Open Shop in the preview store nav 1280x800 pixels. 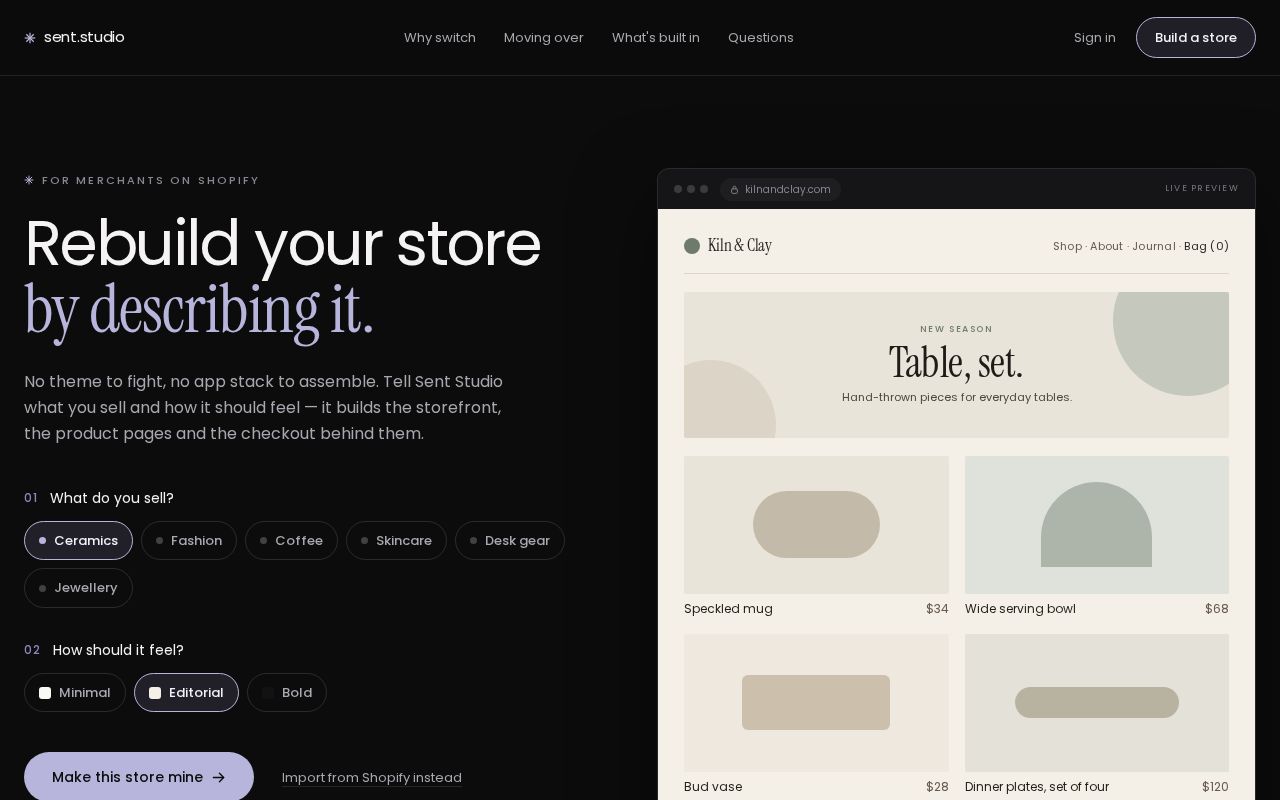coord(1067,246)
